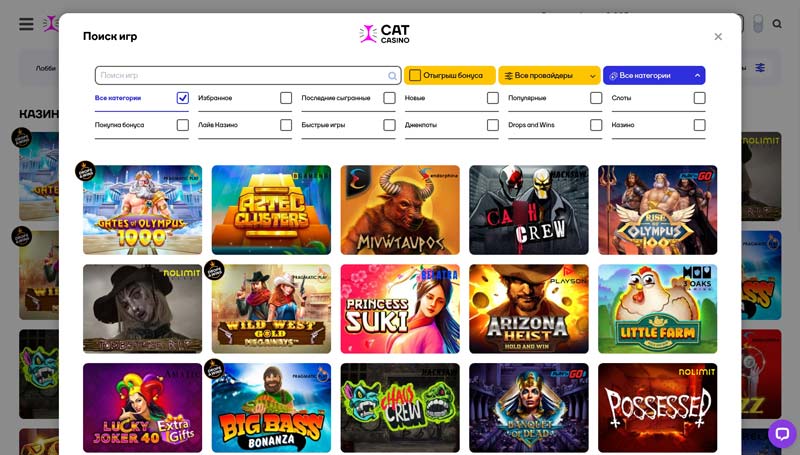This screenshot has width=800, height=455.
Task: Type in the 'Поиск игр' search field
Action: tap(240, 76)
